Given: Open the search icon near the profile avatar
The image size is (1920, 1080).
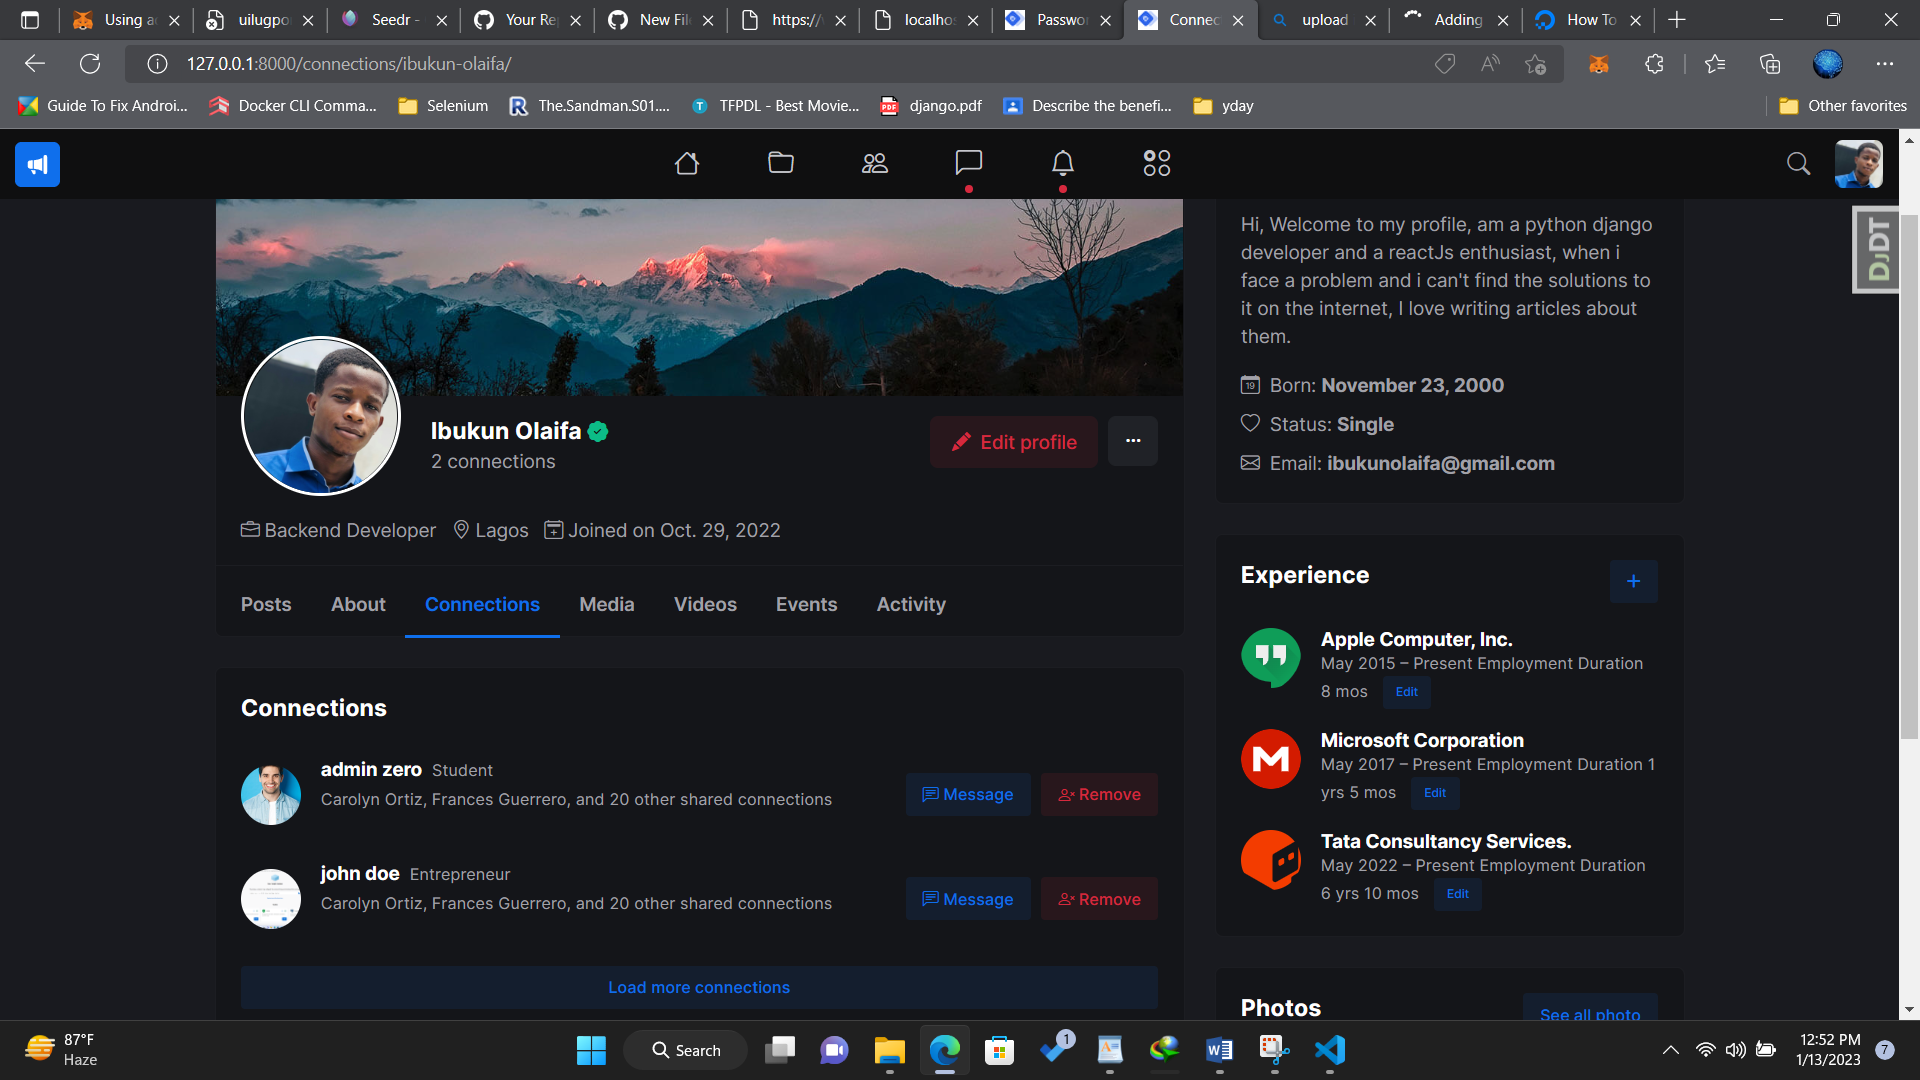Looking at the screenshot, I should [1798, 164].
